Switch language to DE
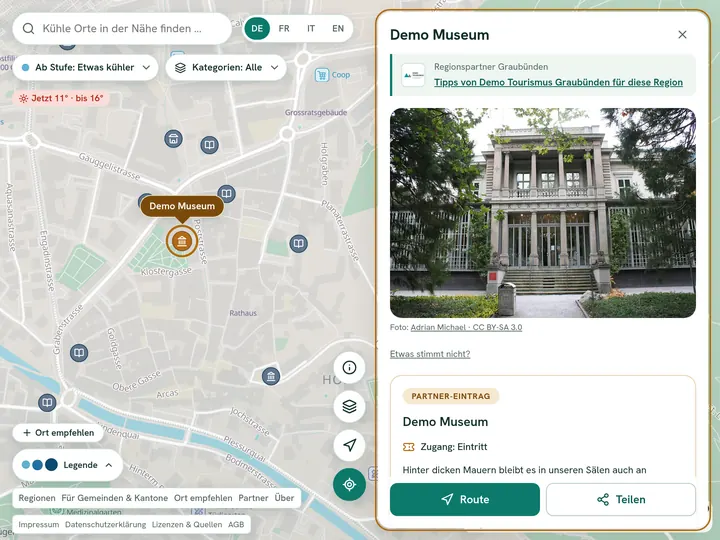The height and width of the screenshot is (540, 720). coord(257,28)
